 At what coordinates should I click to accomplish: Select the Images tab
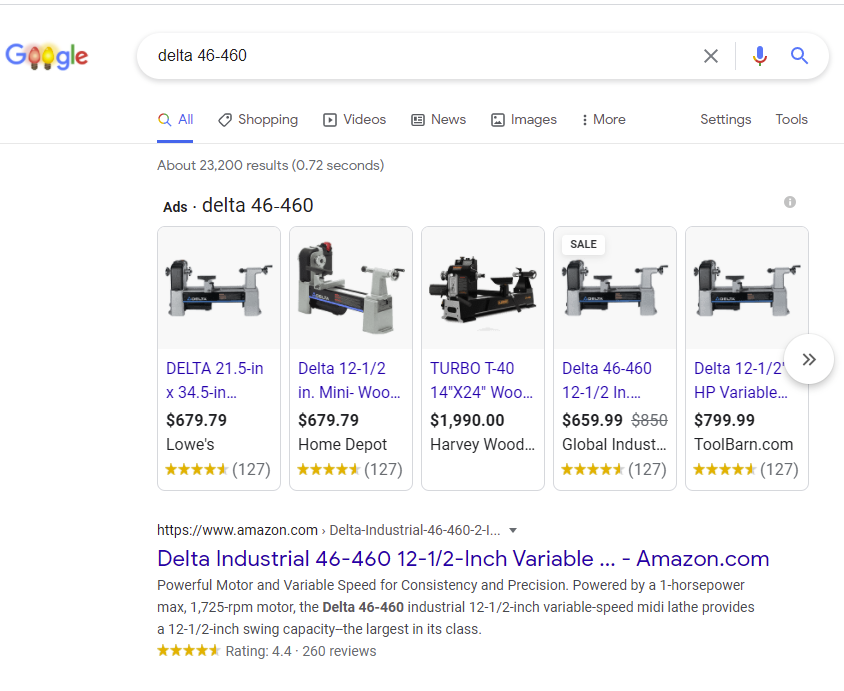click(x=523, y=119)
